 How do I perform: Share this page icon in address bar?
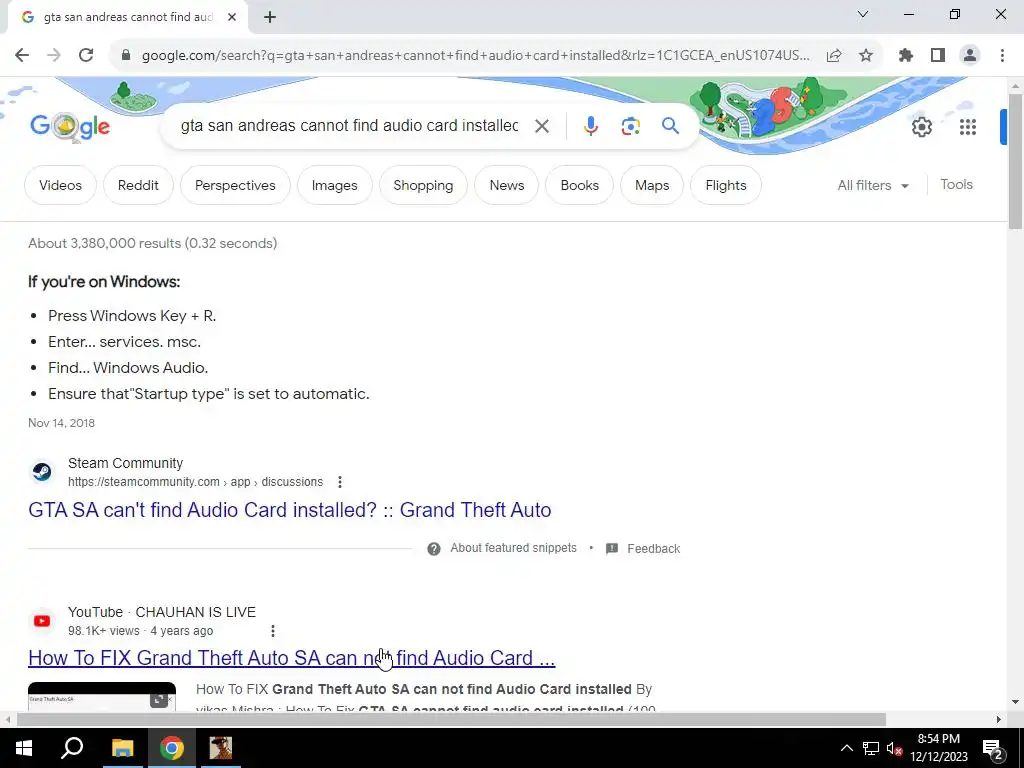(834, 56)
